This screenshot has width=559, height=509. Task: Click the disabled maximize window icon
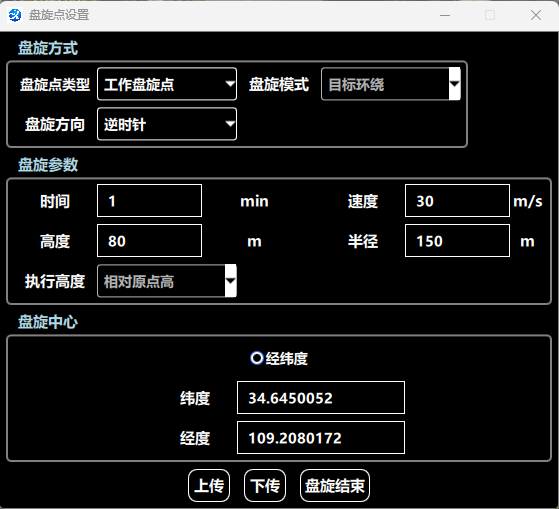[x=490, y=15]
